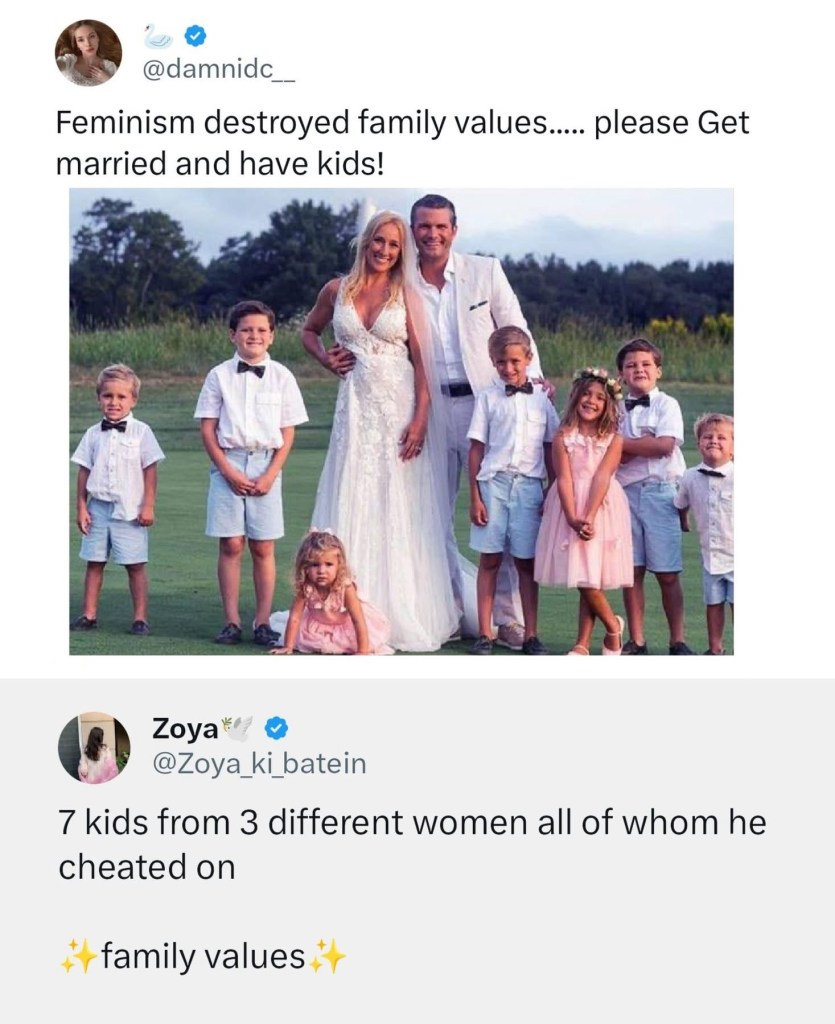Select the "cheated on" text line
Image resolution: width=835 pixels, height=1024 pixels.
(146, 867)
